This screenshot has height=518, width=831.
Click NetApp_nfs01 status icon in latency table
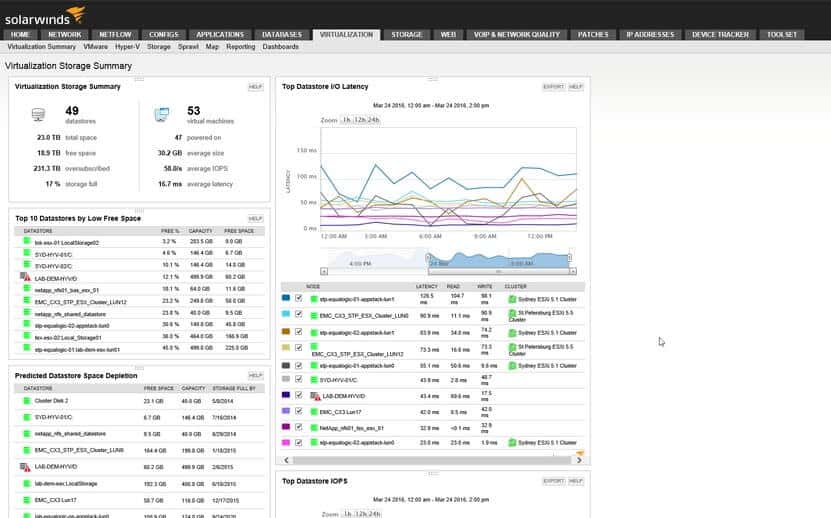tap(314, 427)
